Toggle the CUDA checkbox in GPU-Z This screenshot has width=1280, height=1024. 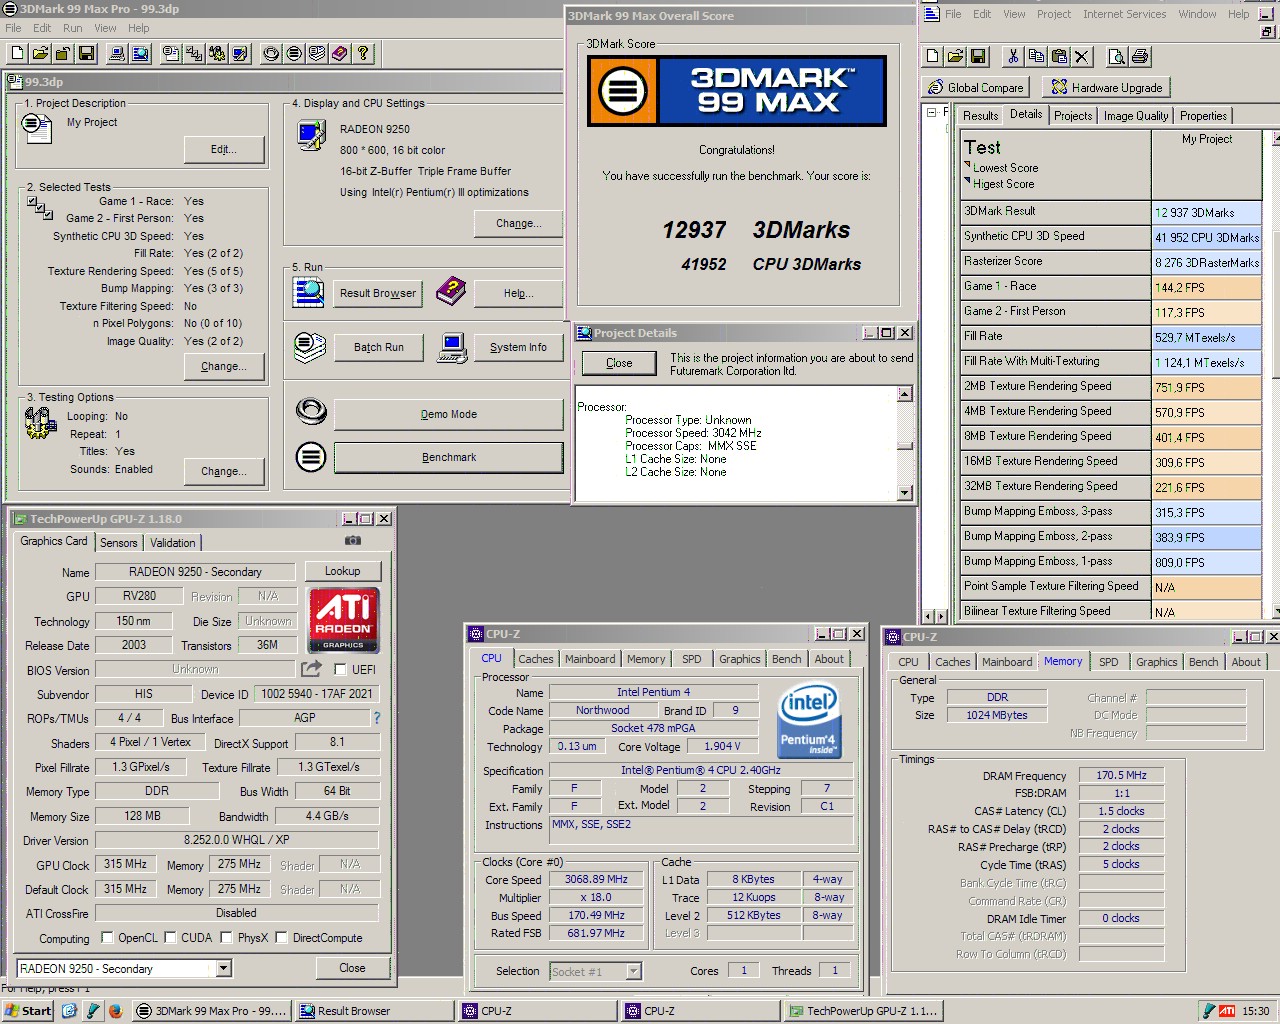coord(171,937)
